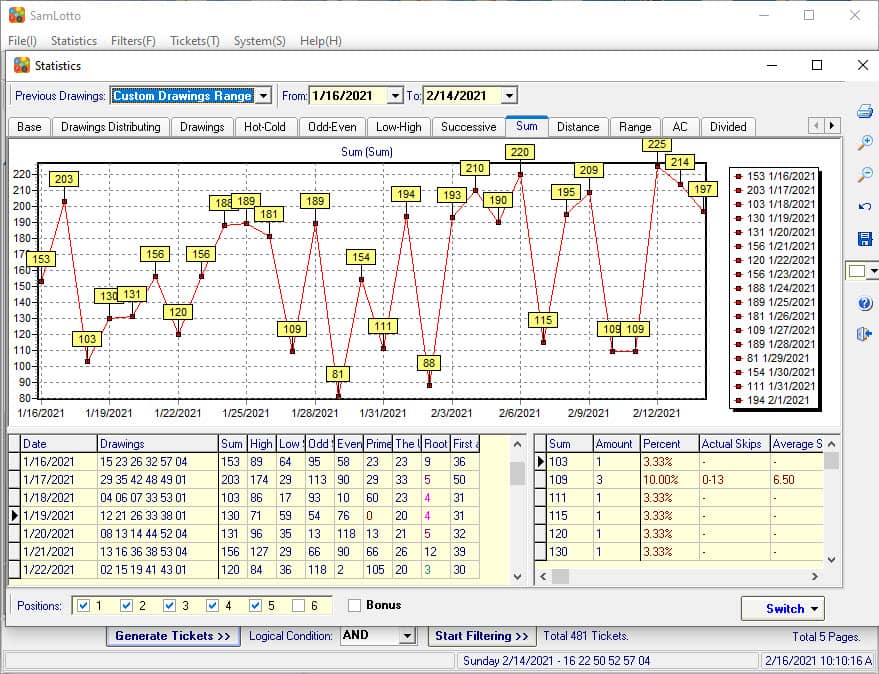Click the Date column header
This screenshot has height=674, width=879.
coord(59,444)
